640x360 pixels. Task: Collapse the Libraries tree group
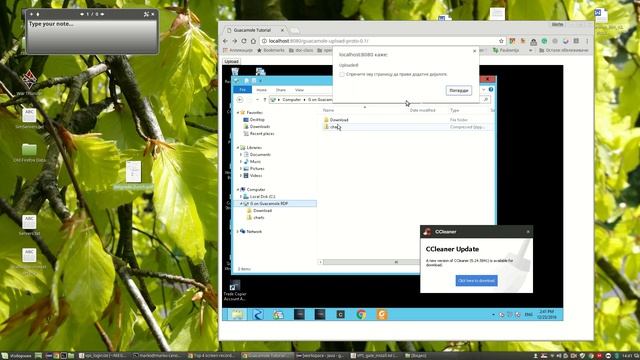238,148
